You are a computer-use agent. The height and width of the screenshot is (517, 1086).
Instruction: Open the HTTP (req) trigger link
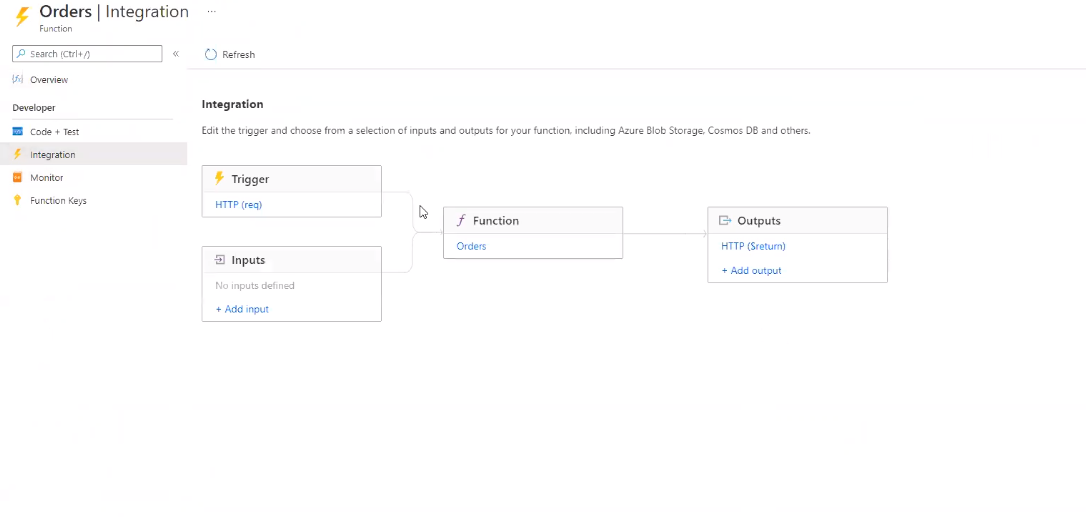tap(238, 204)
